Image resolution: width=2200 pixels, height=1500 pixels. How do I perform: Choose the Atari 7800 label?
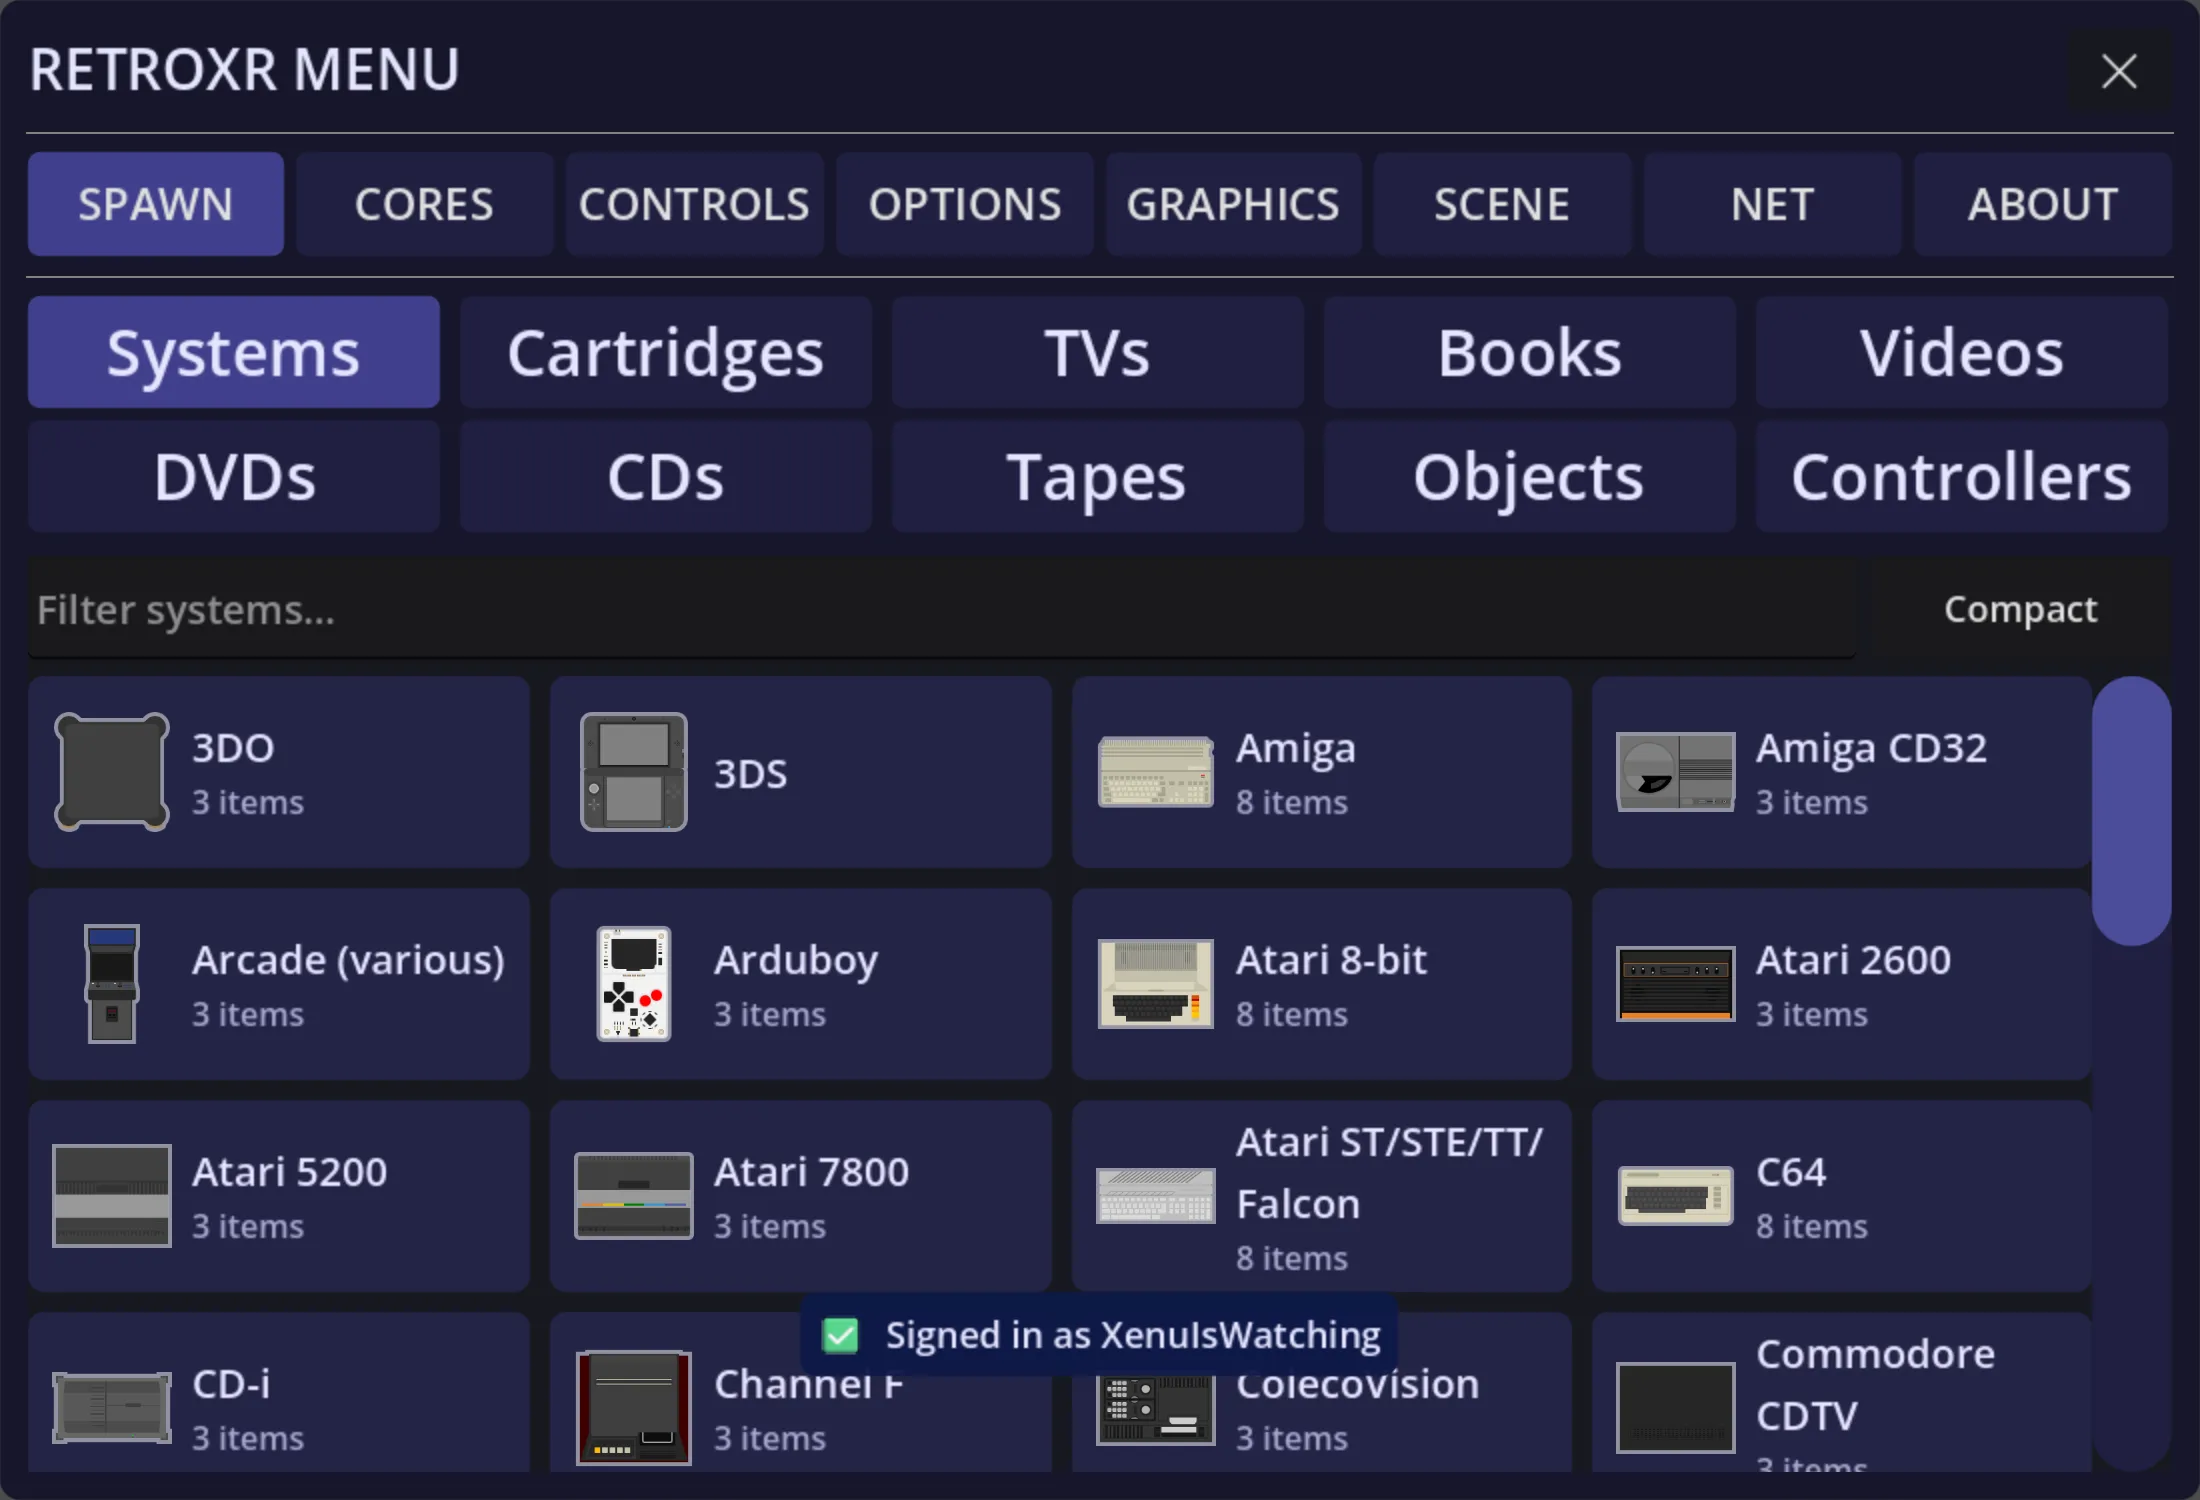(811, 1172)
